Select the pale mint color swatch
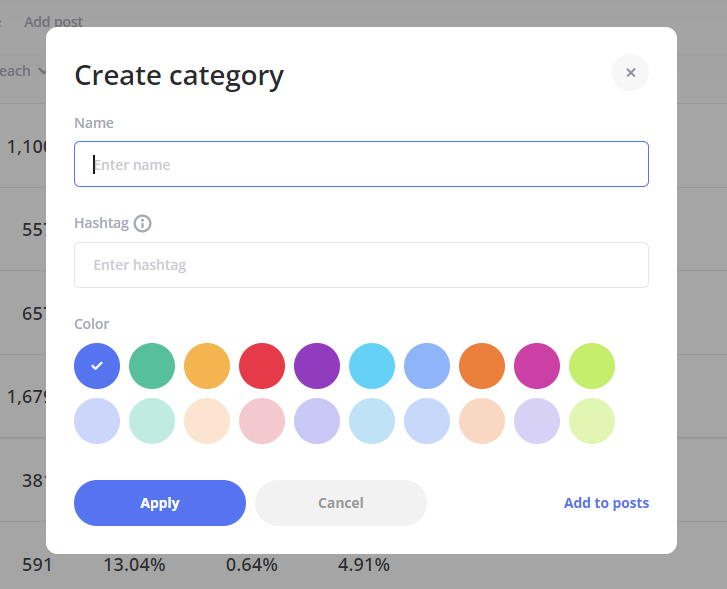Viewport: 727px width, 589px height. (x=152, y=421)
